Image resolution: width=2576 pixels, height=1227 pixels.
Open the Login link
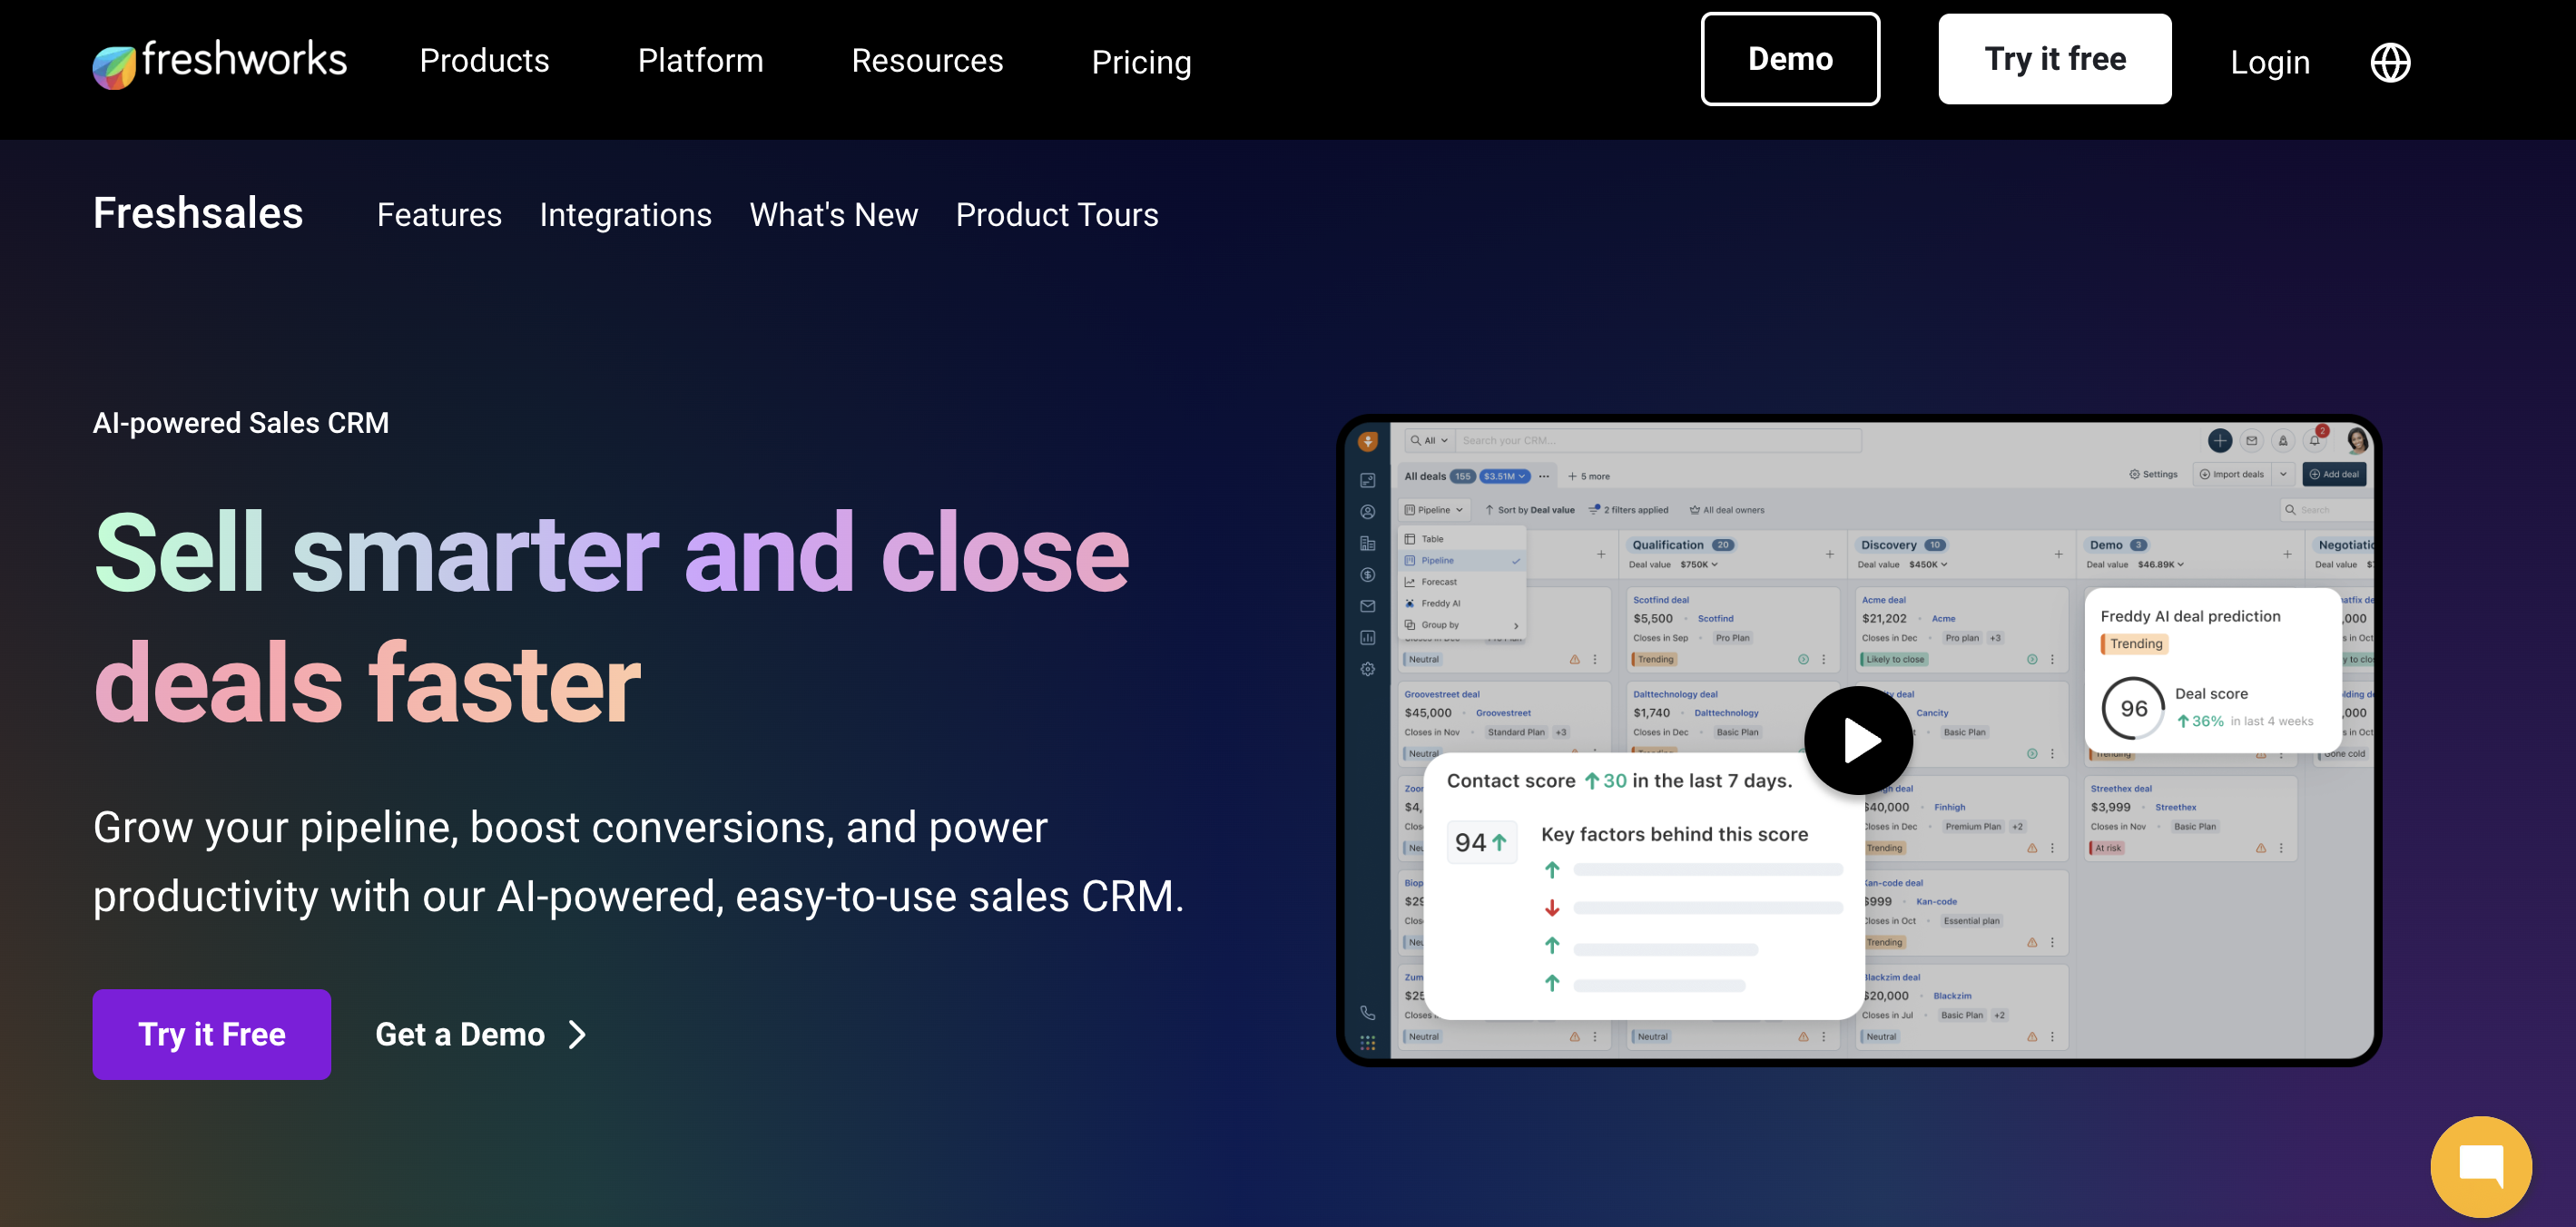point(2269,62)
